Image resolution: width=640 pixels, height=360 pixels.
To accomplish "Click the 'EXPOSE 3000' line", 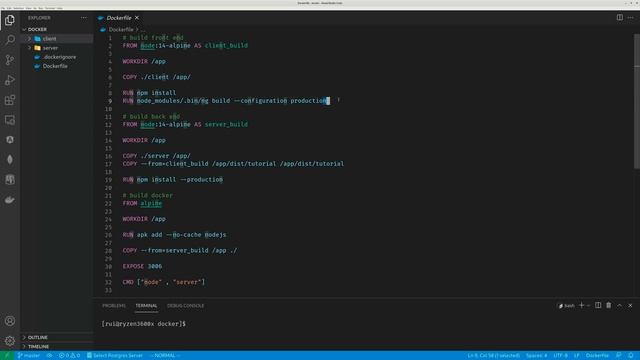I will [142, 266].
